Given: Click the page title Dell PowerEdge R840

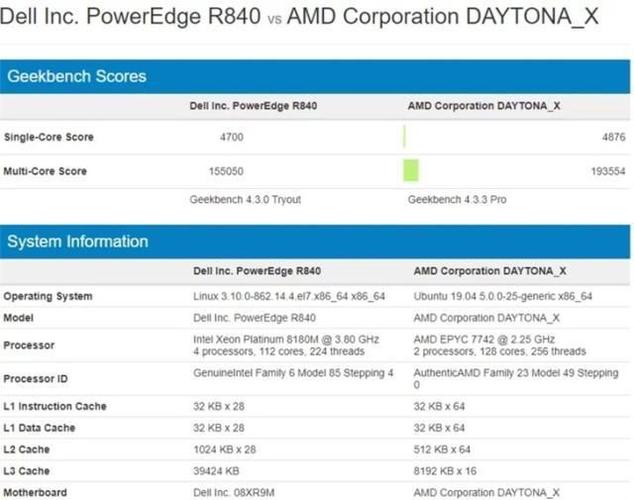Looking at the screenshot, I should point(130,16).
